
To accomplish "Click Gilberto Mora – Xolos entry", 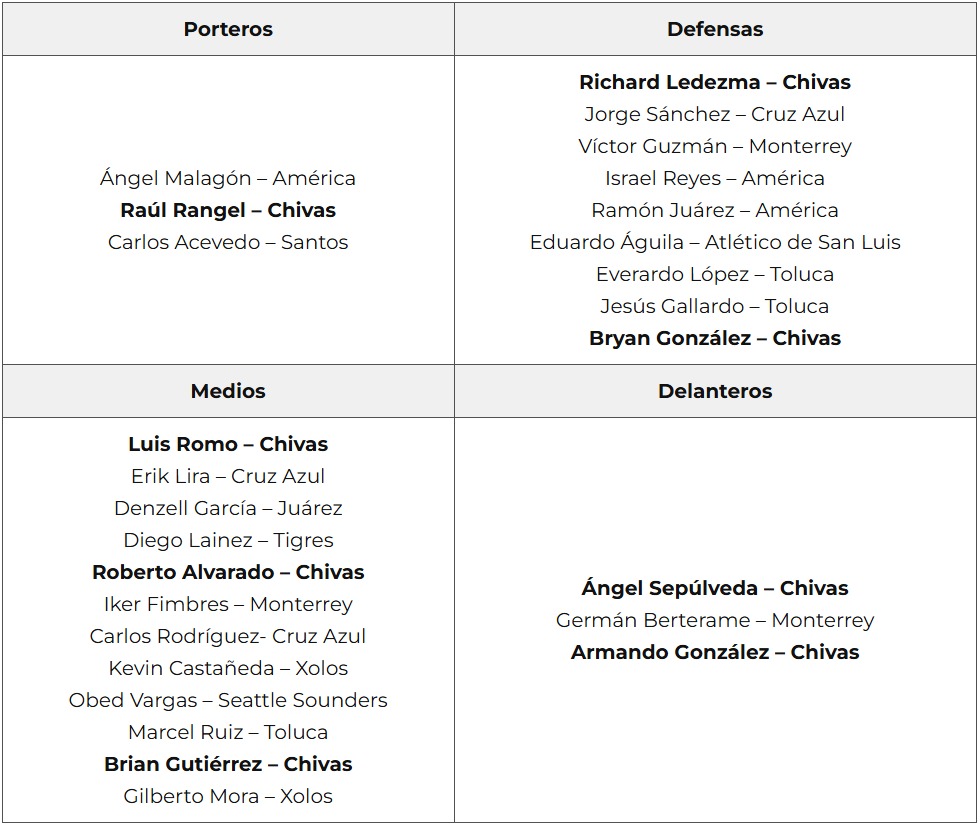I will (x=228, y=796).
